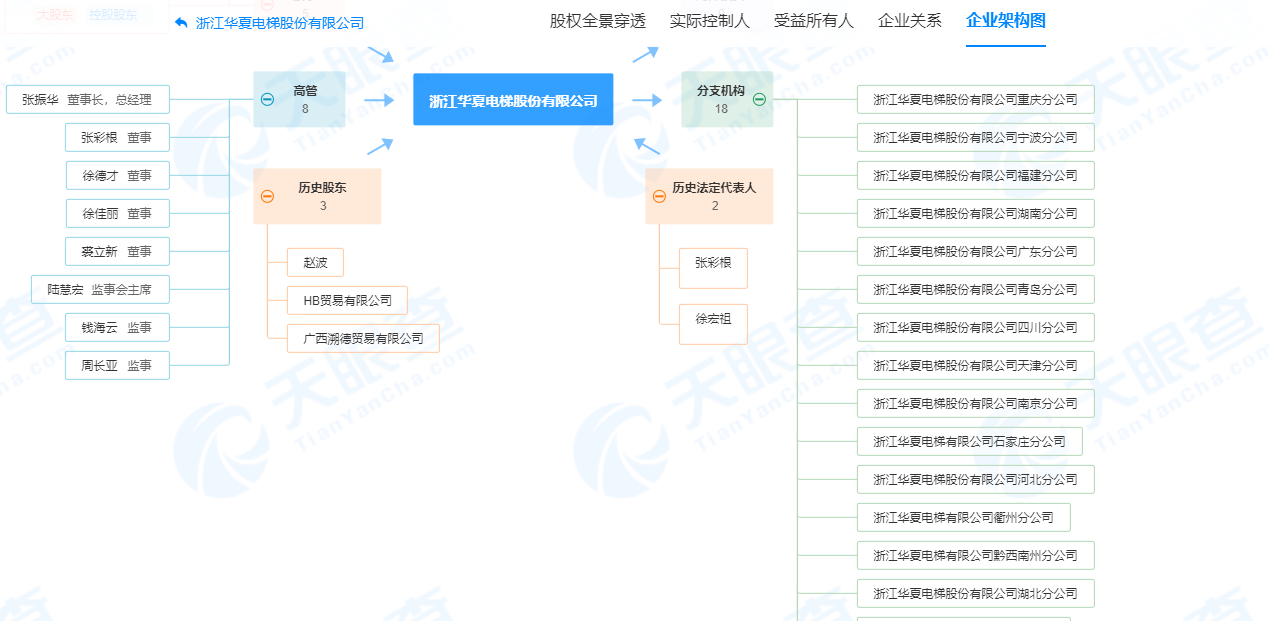The height and width of the screenshot is (621, 1269).
Task: Open the 陆慧宏 监事会主席 node
Action: tap(100, 290)
